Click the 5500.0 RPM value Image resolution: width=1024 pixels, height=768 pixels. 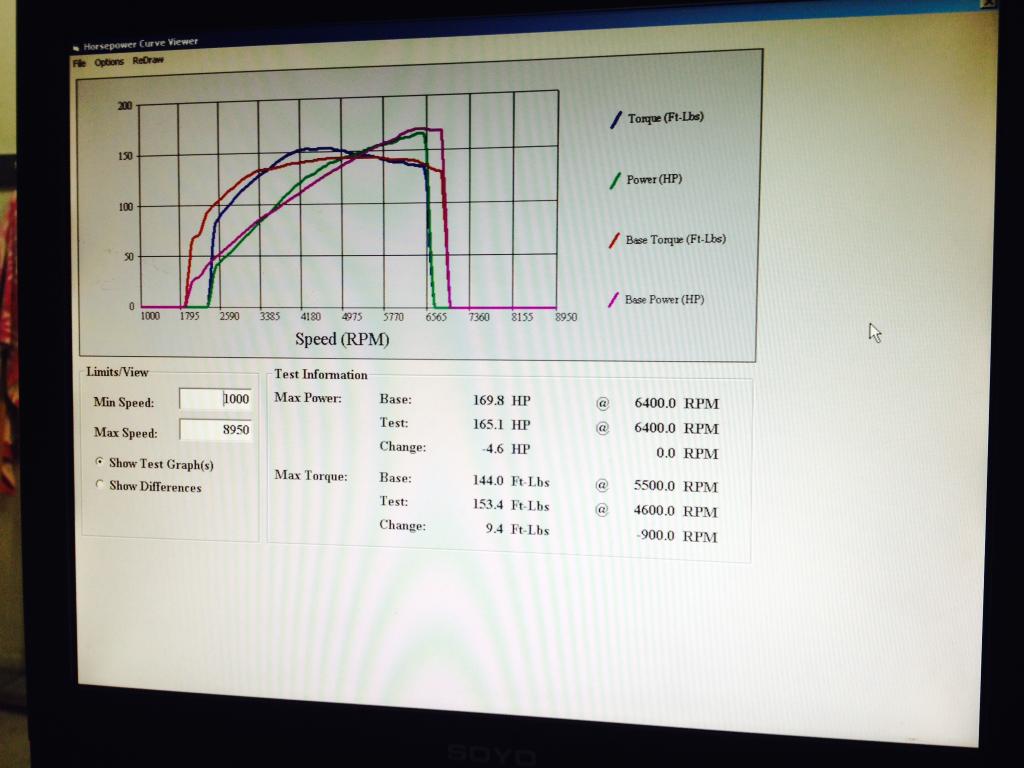coord(675,487)
